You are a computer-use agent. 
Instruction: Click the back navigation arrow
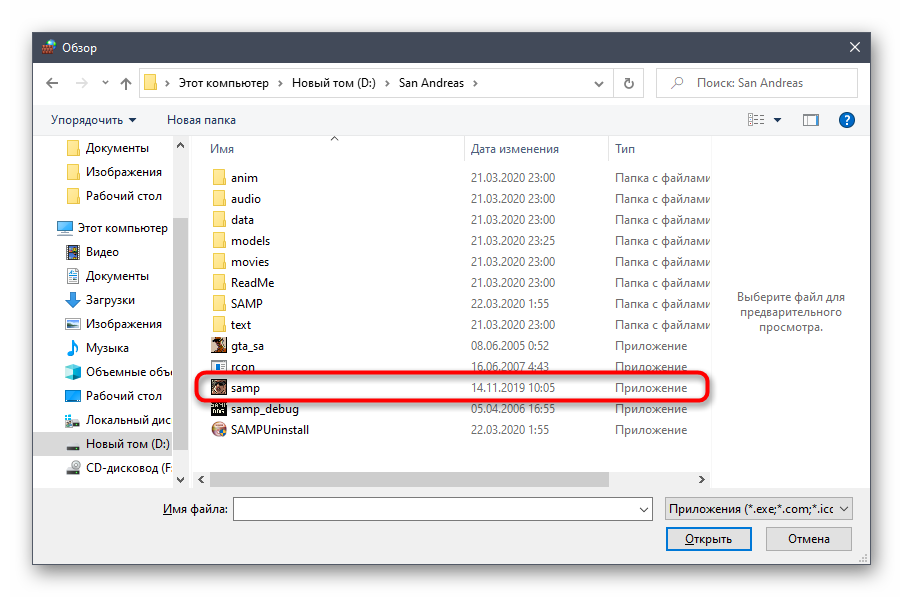52,84
